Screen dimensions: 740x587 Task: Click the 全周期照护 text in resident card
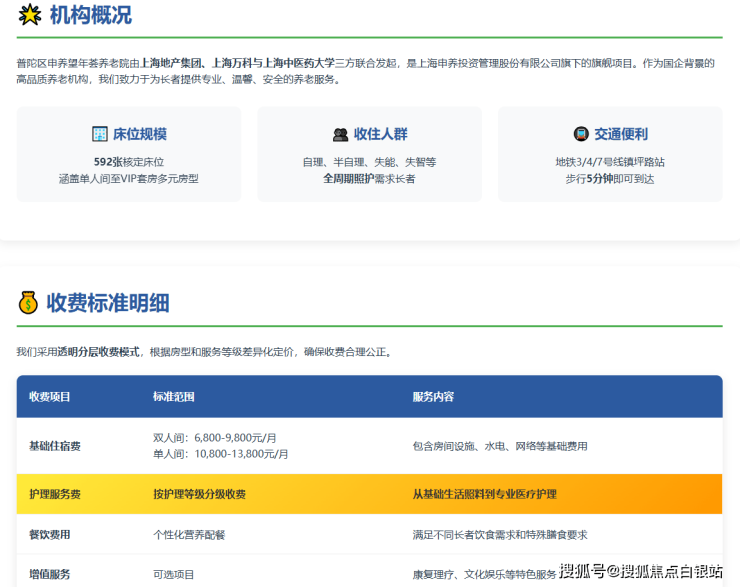tap(346, 178)
